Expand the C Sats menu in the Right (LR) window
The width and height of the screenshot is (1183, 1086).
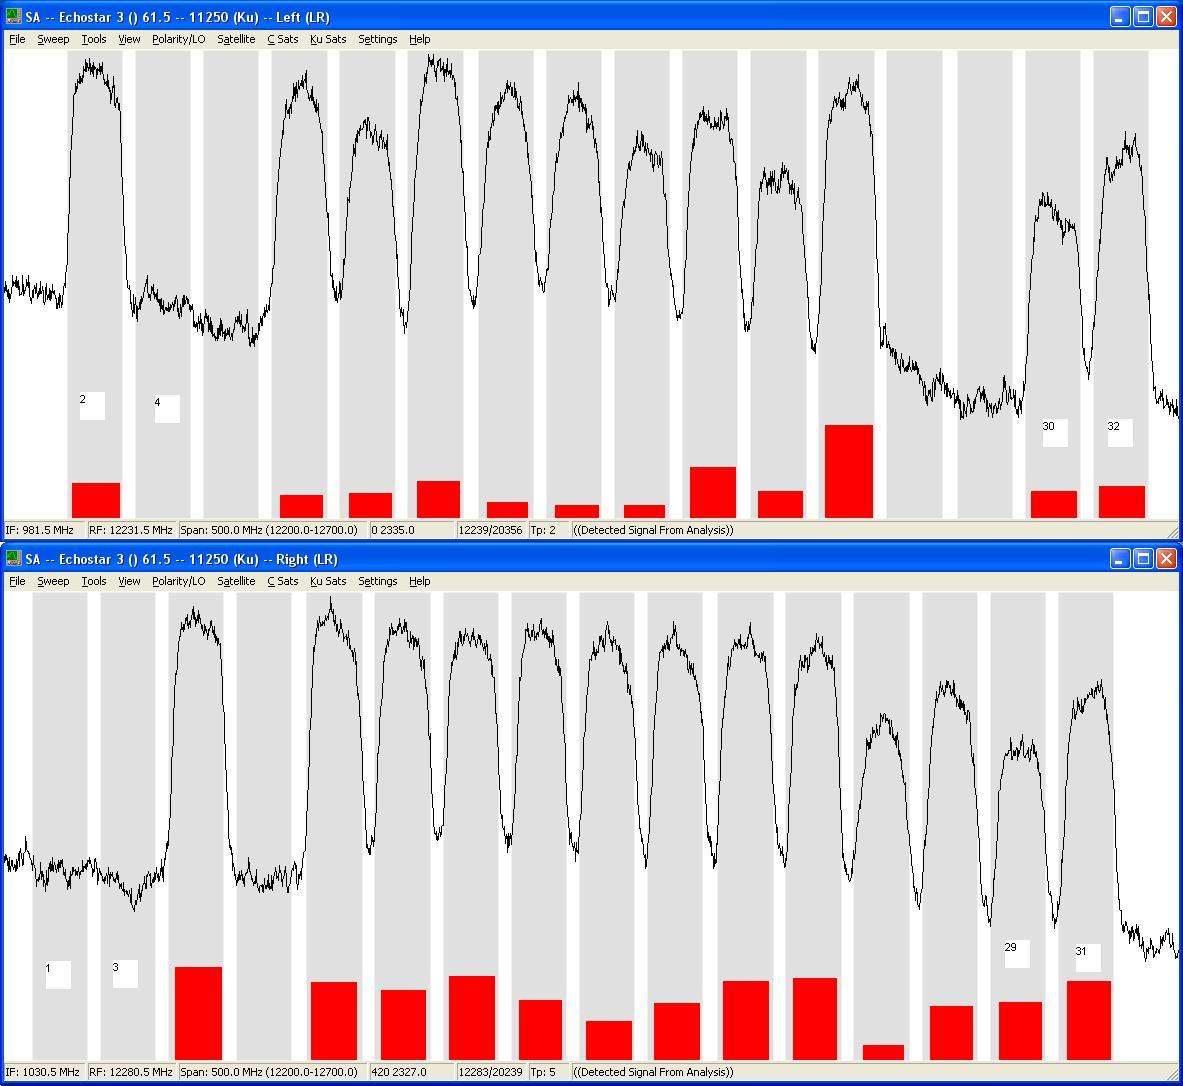click(x=282, y=581)
